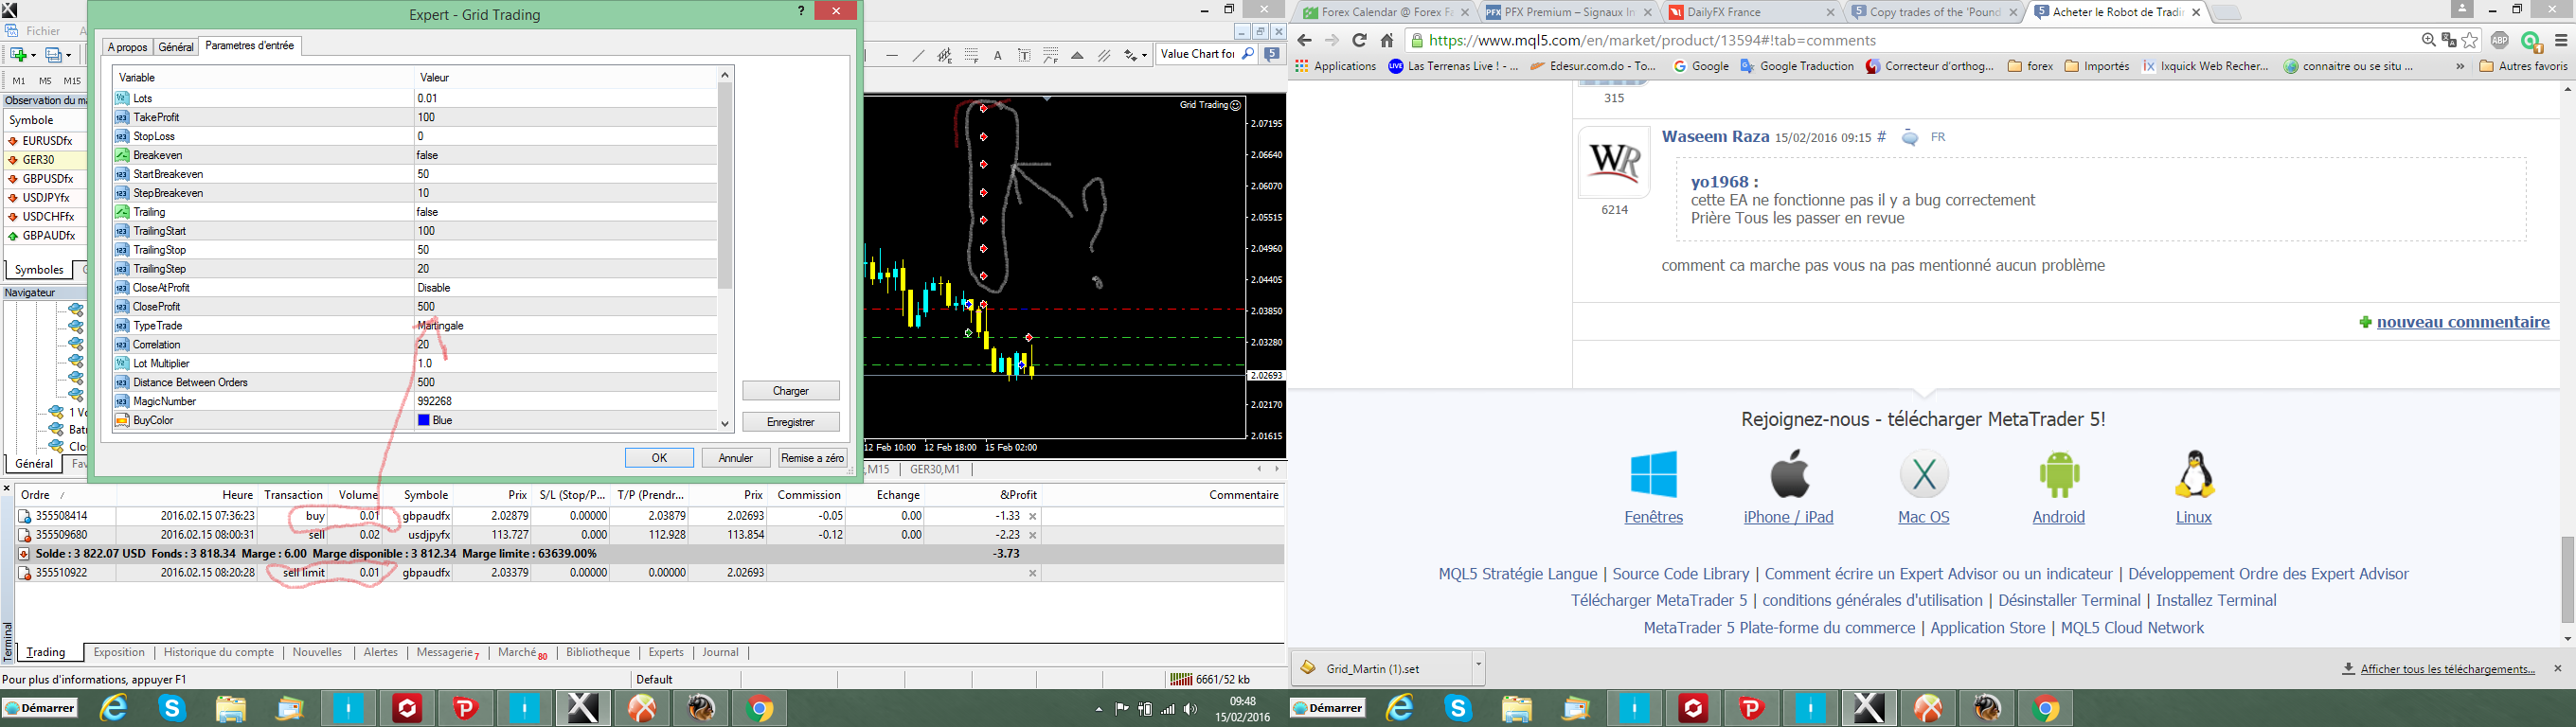Click the Mac OS X logo icon
This screenshot has height=727, width=2576.
pyautogui.click(x=1924, y=474)
